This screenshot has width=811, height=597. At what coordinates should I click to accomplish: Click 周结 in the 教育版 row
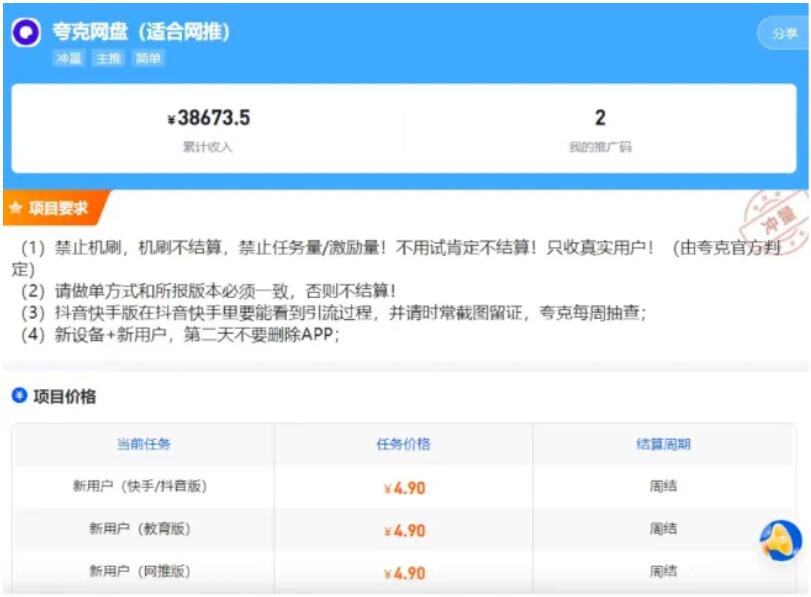click(x=664, y=529)
